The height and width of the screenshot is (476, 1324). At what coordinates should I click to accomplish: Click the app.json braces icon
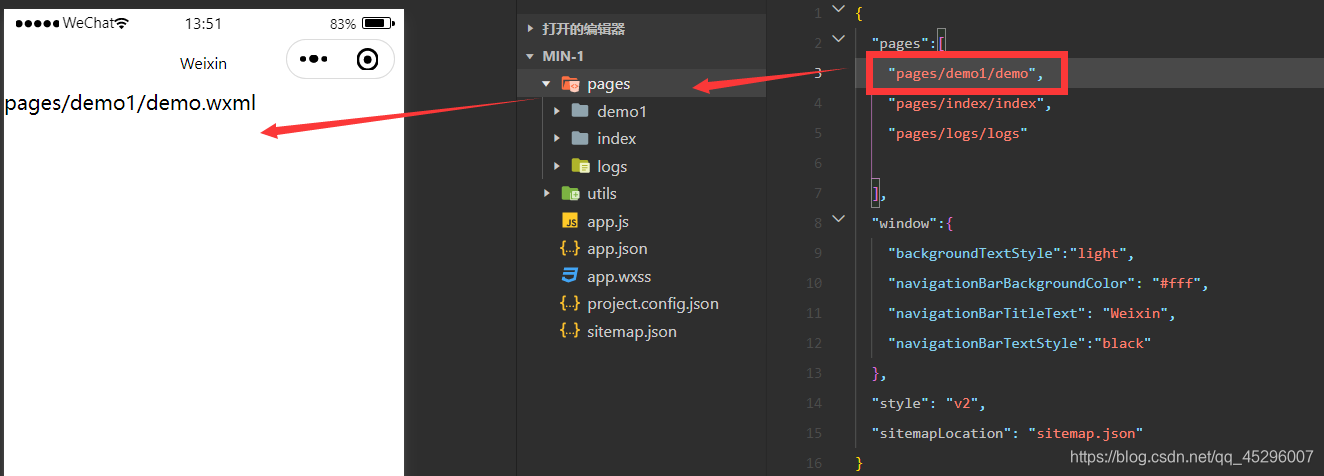(x=570, y=249)
